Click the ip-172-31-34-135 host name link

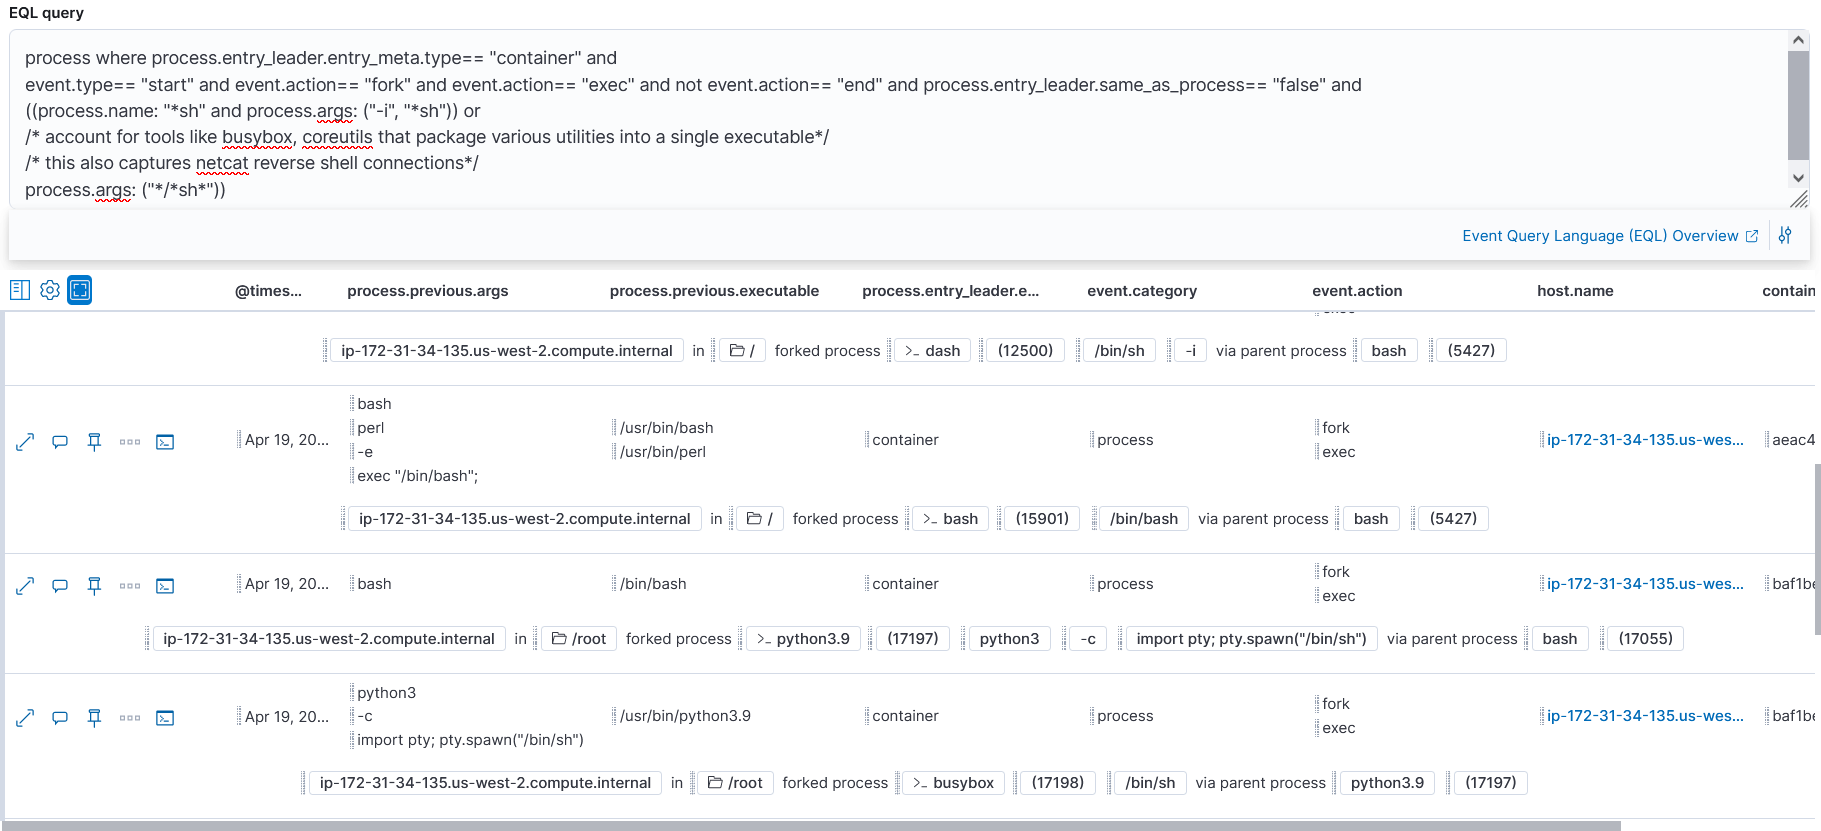1645,439
